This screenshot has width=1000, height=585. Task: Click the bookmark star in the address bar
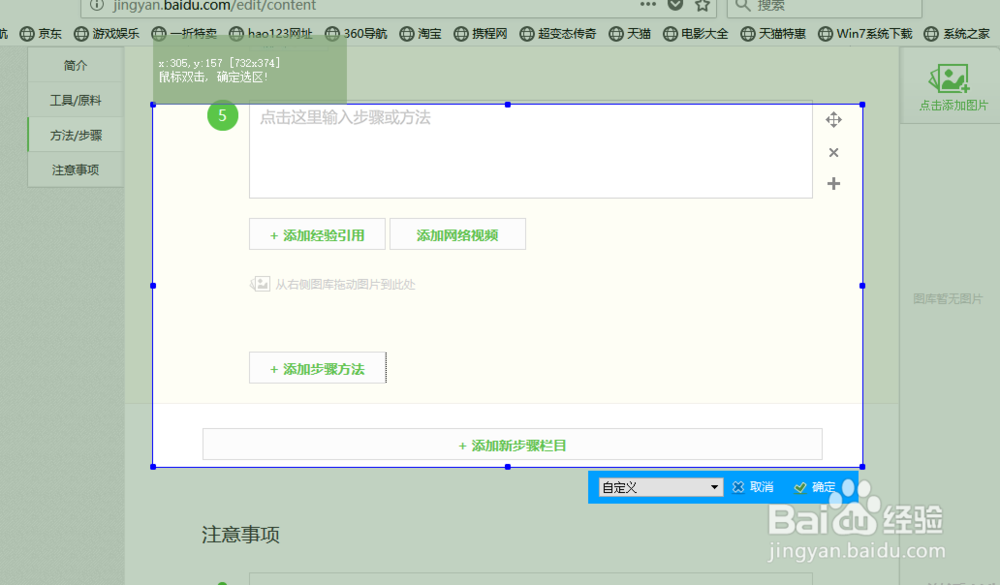(701, 6)
